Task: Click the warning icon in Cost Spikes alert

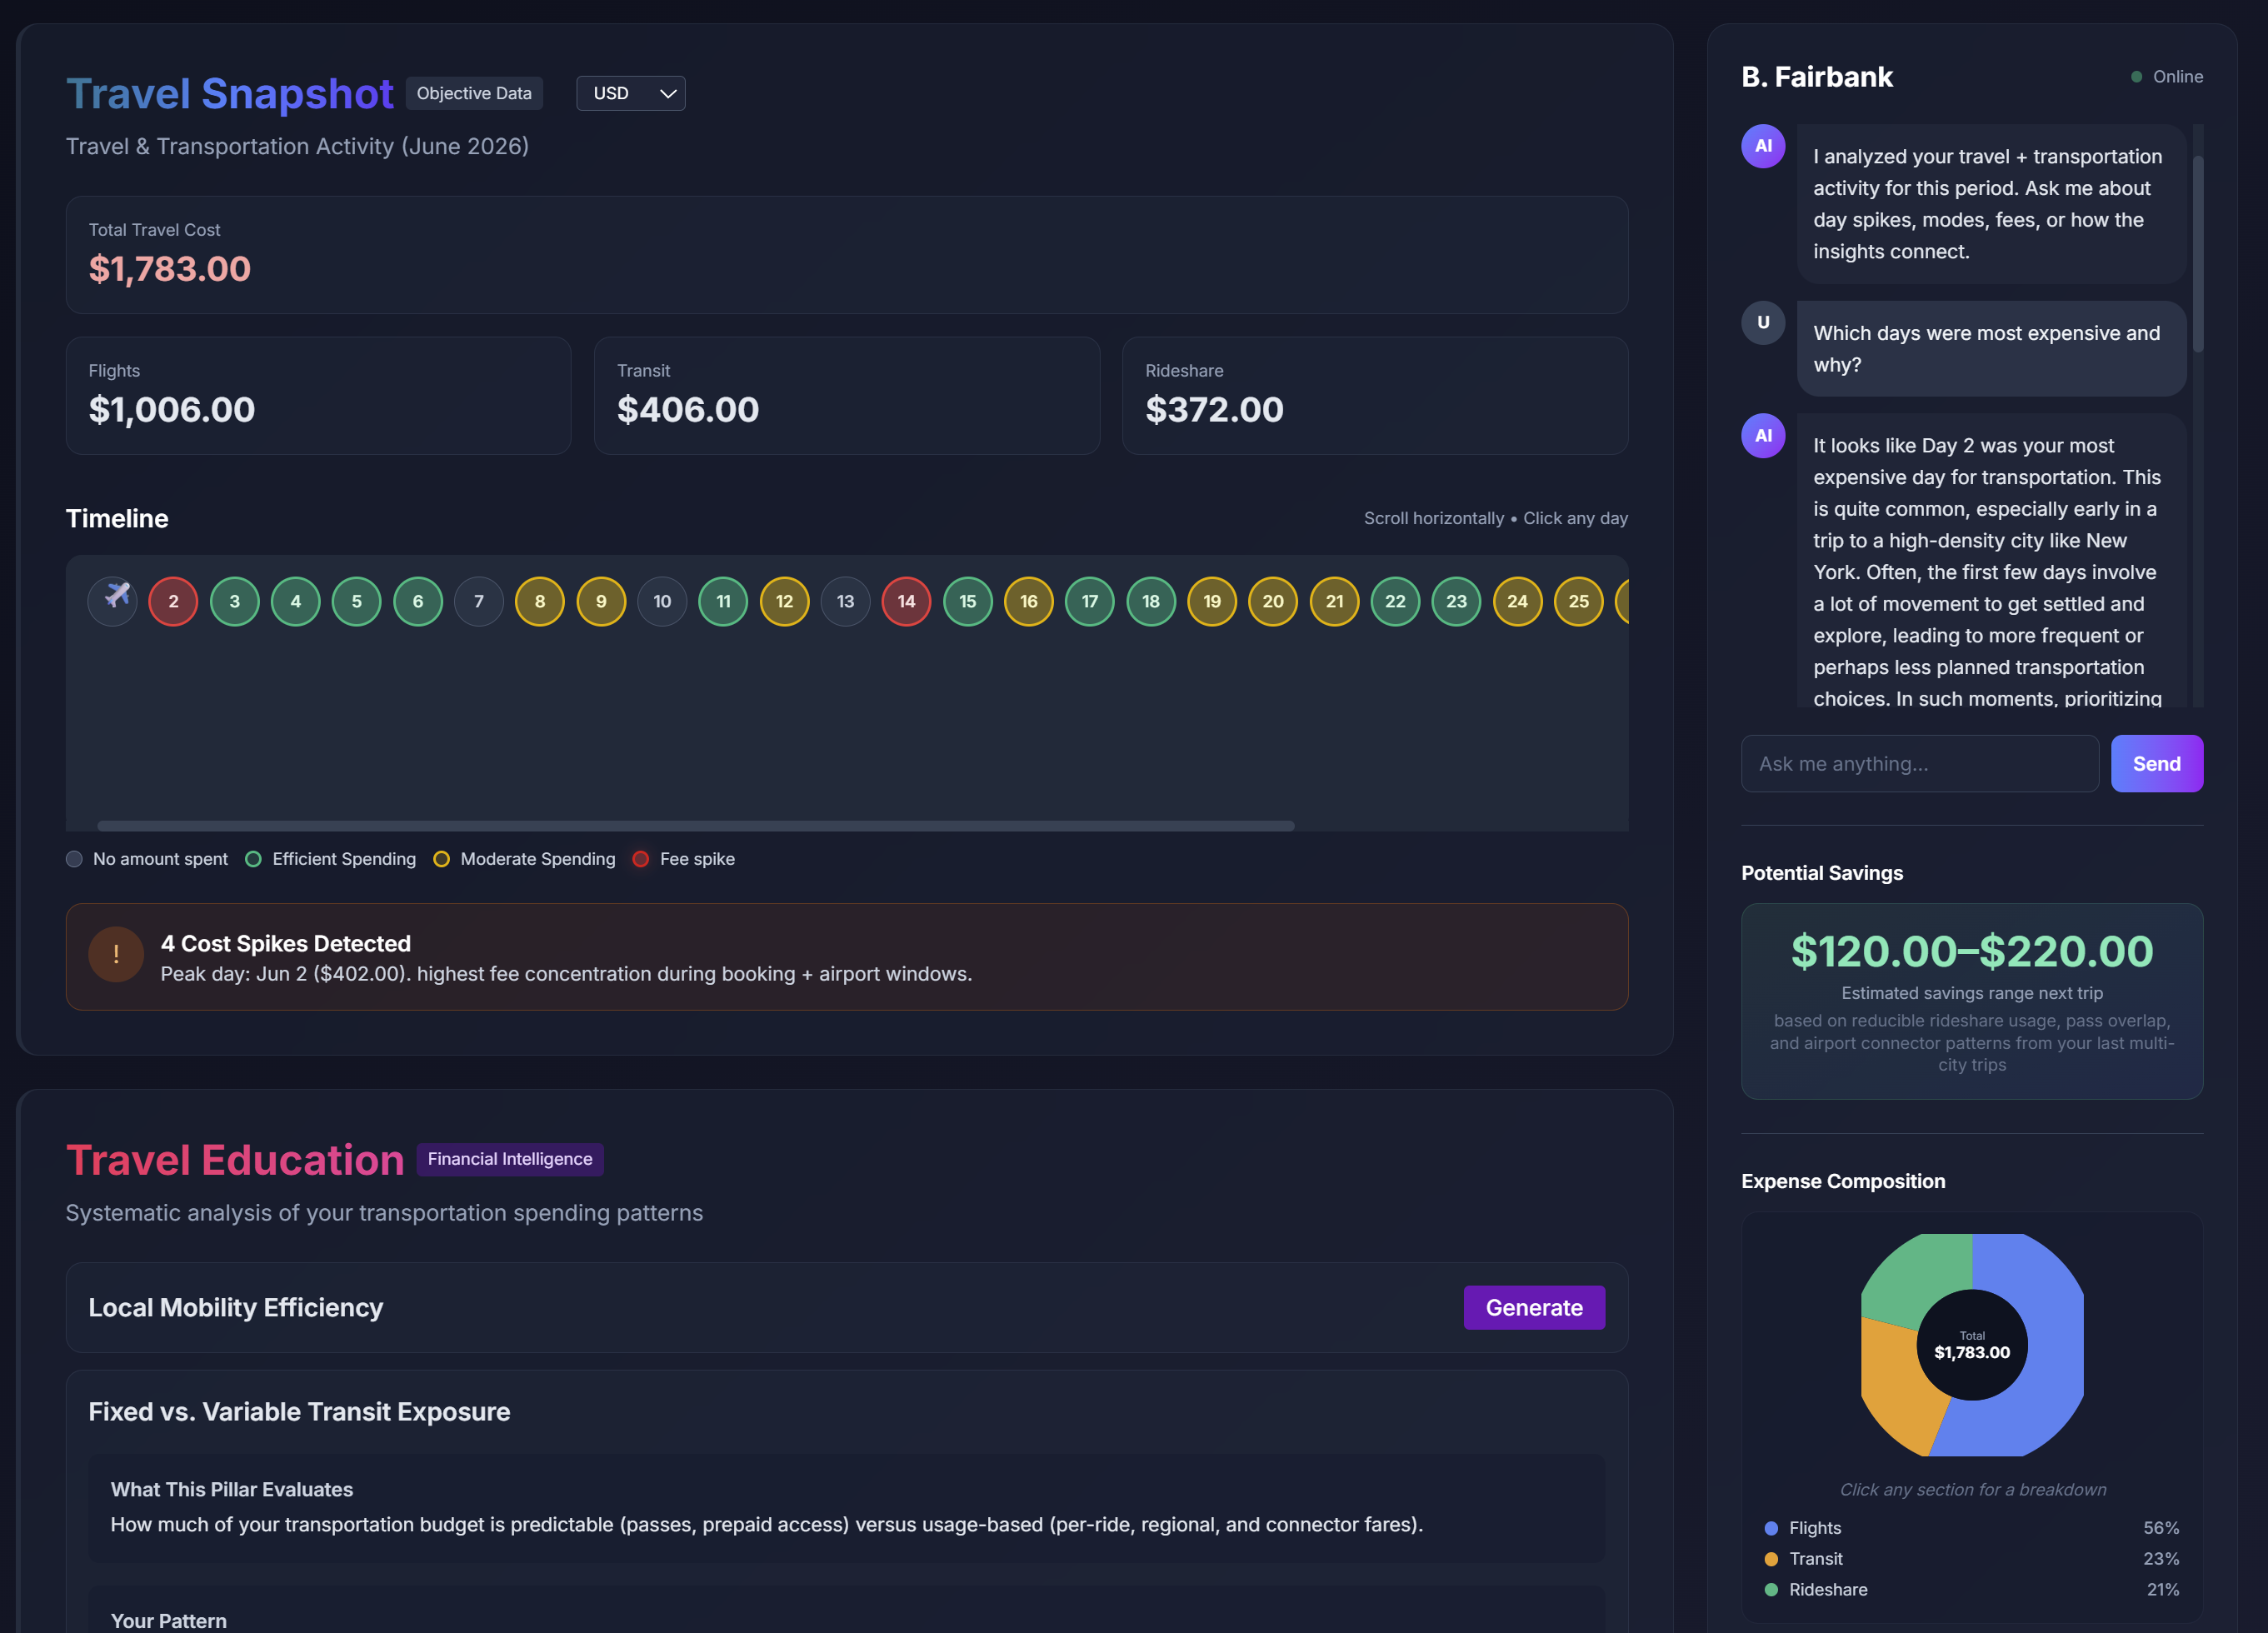Action: click(x=116, y=956)
